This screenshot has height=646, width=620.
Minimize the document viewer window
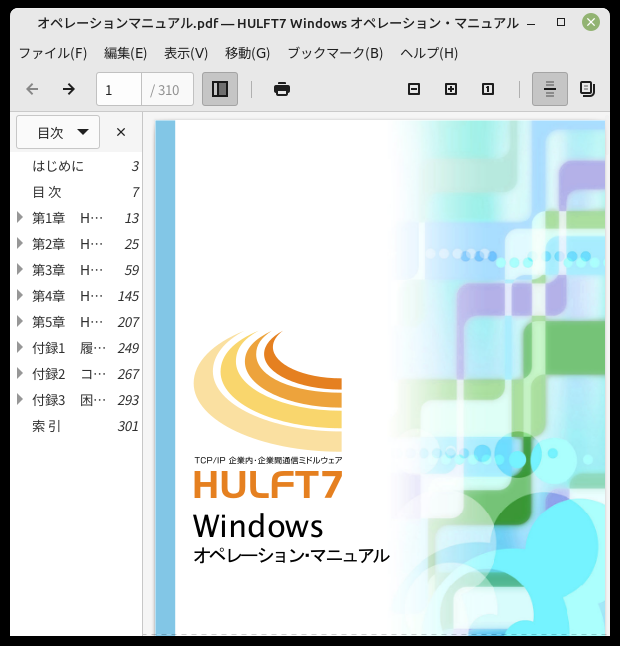531,23
